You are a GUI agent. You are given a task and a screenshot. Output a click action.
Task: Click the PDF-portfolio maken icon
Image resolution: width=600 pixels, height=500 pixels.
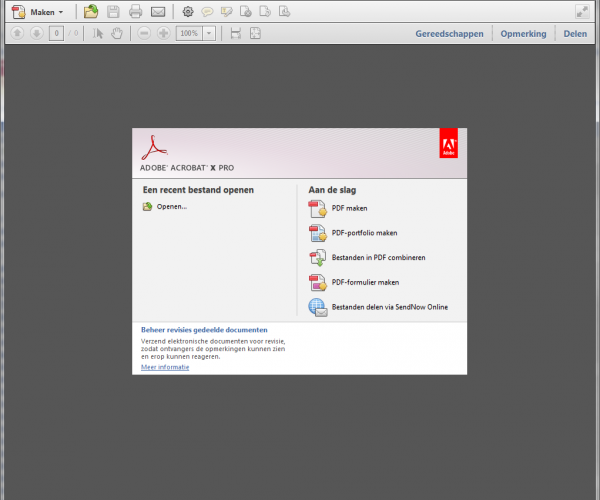pyautogui.click(x=317, y=233)
